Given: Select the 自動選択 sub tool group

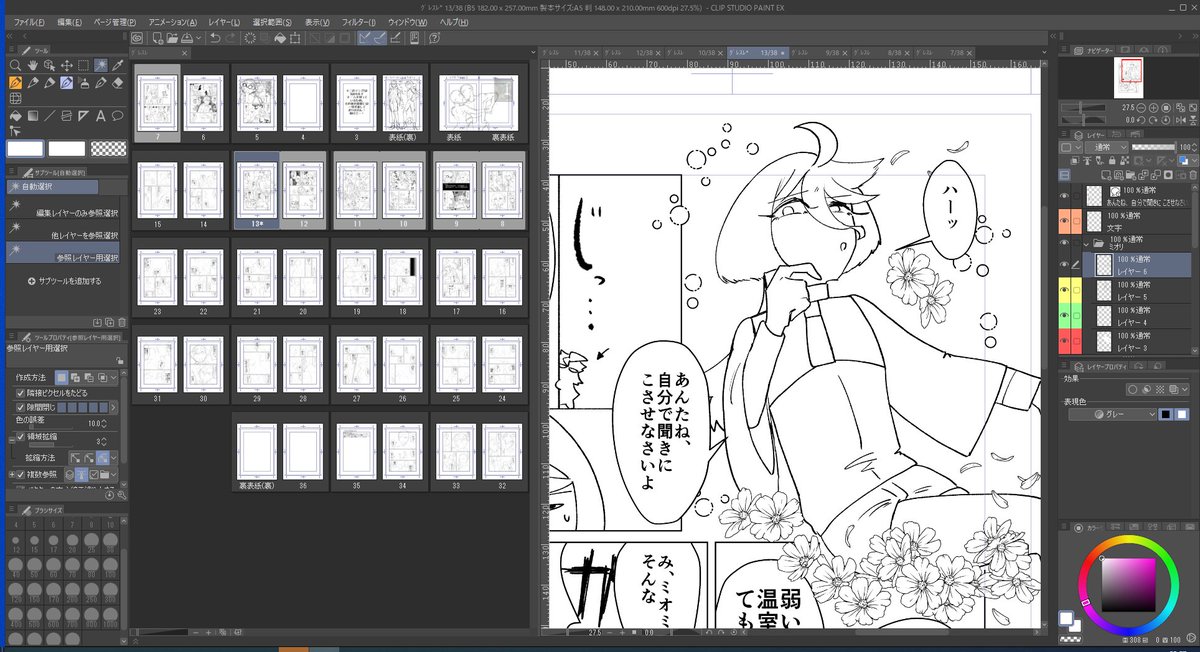Looking at the screenshot, I should click(52, 186).
